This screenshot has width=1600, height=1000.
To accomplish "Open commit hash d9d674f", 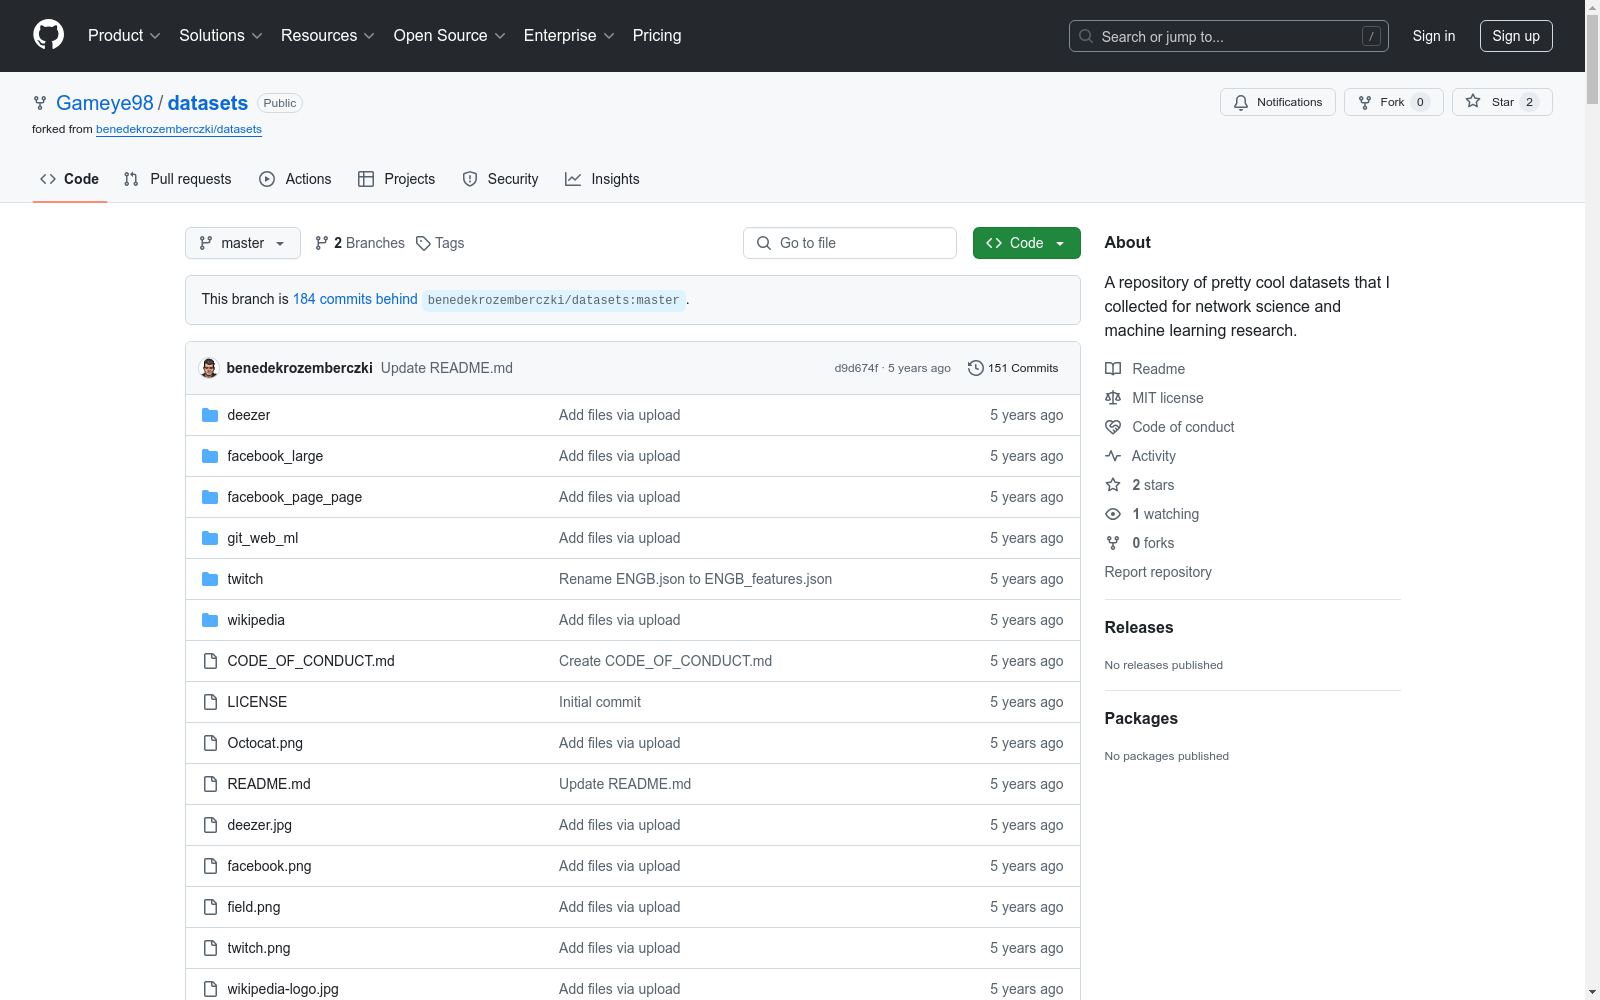I will coord(856,368).
